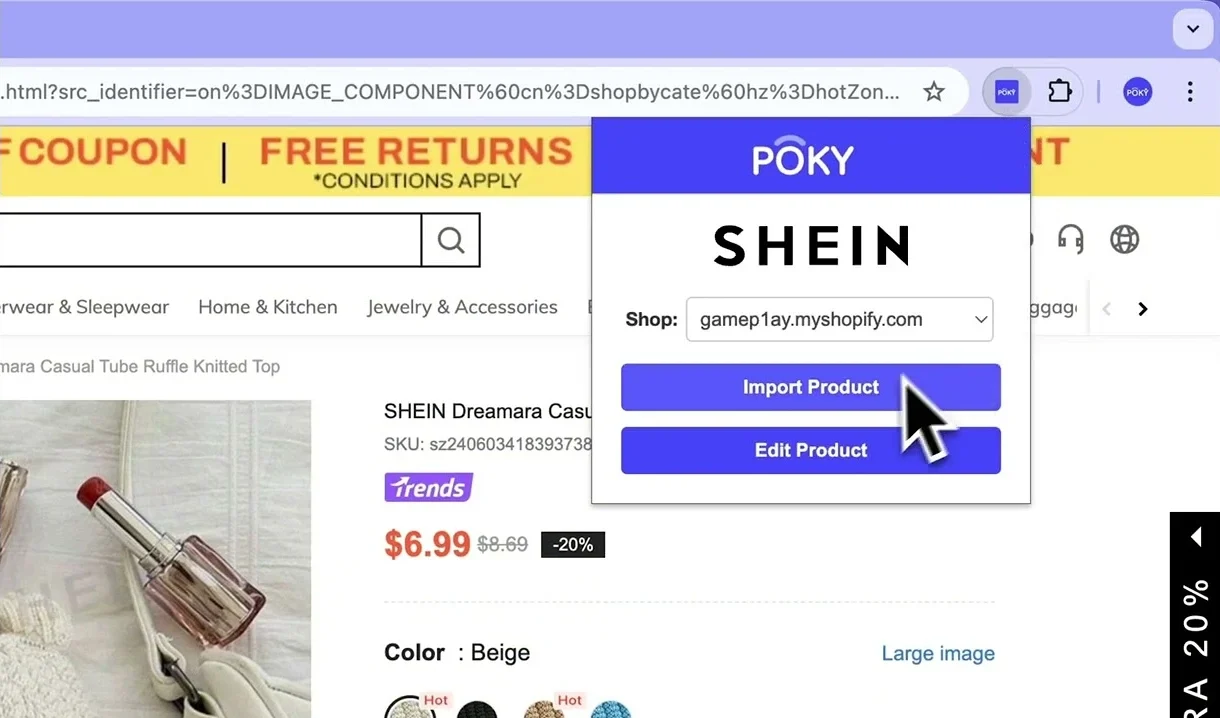Expand more categories with the right chevron

[1143, 308]
